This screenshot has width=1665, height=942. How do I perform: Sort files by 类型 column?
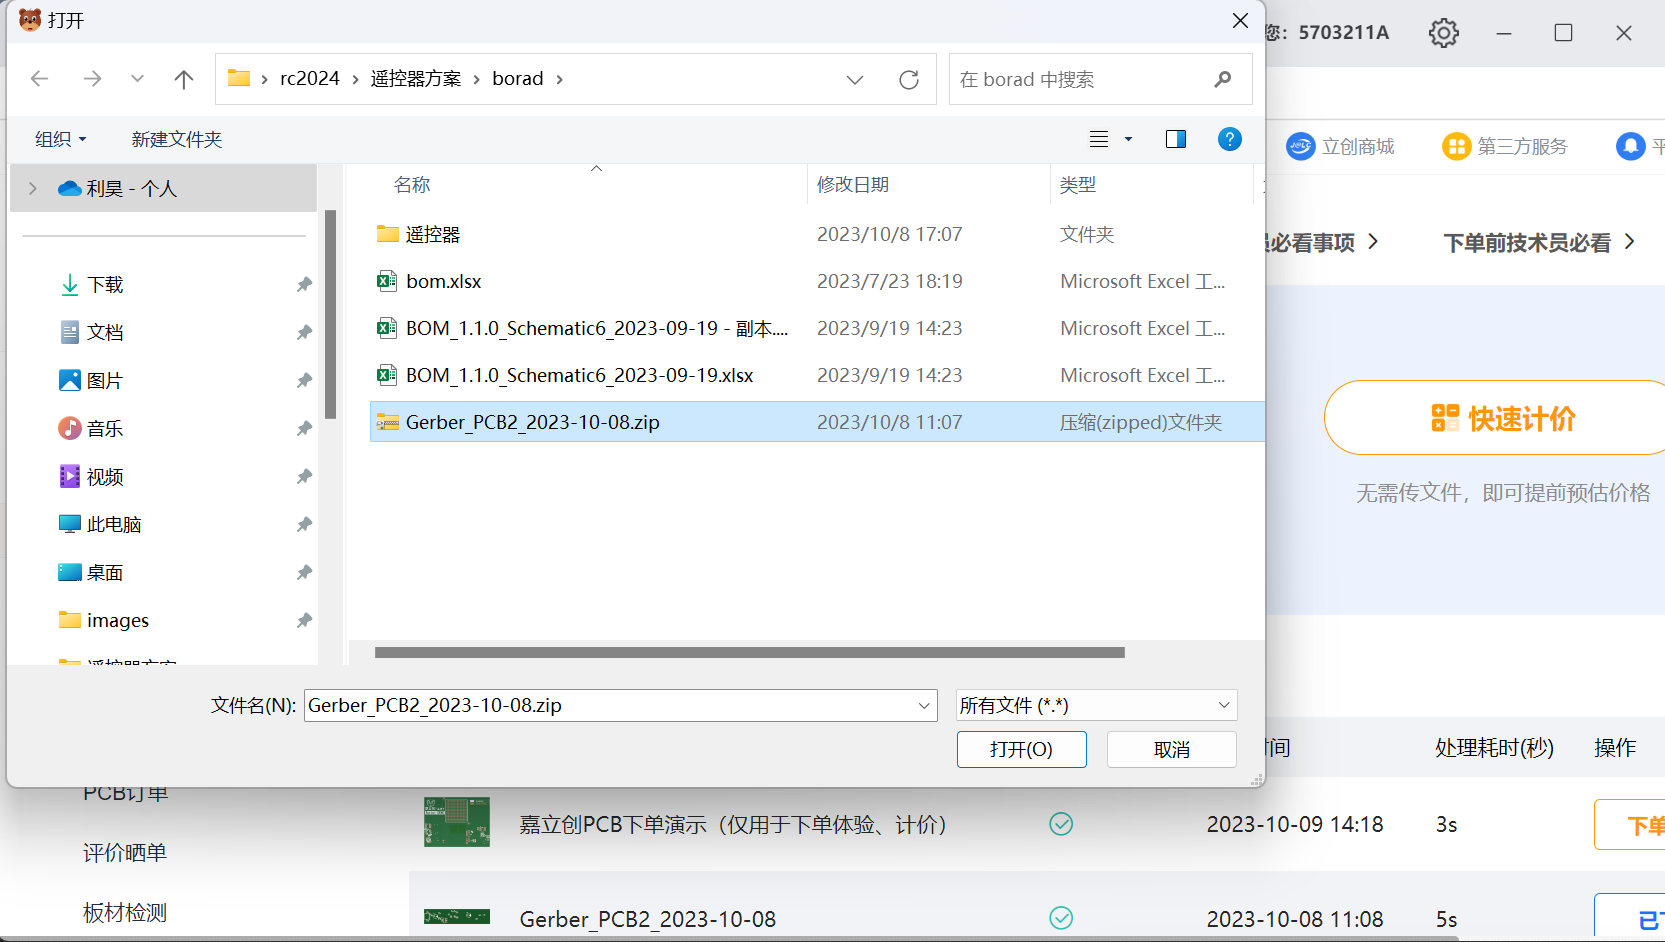click(1078, 185)
